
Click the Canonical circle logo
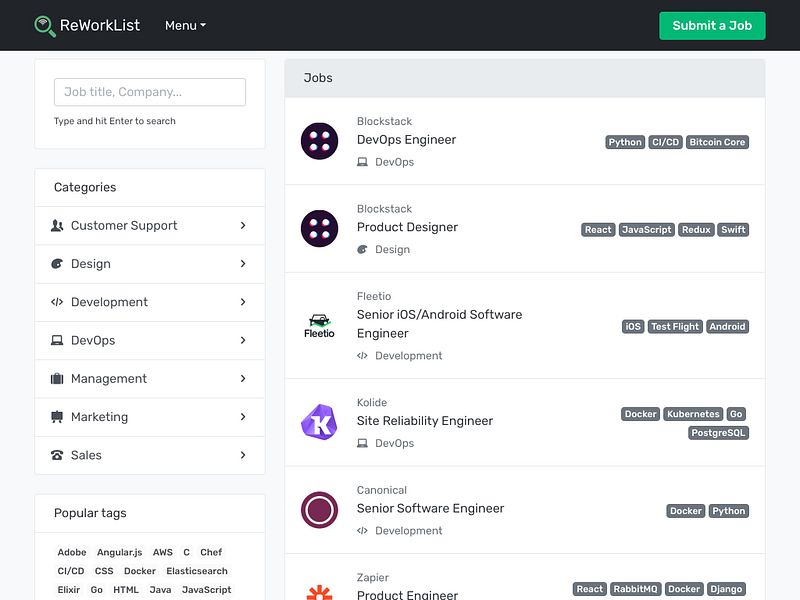tap(319, 510)
